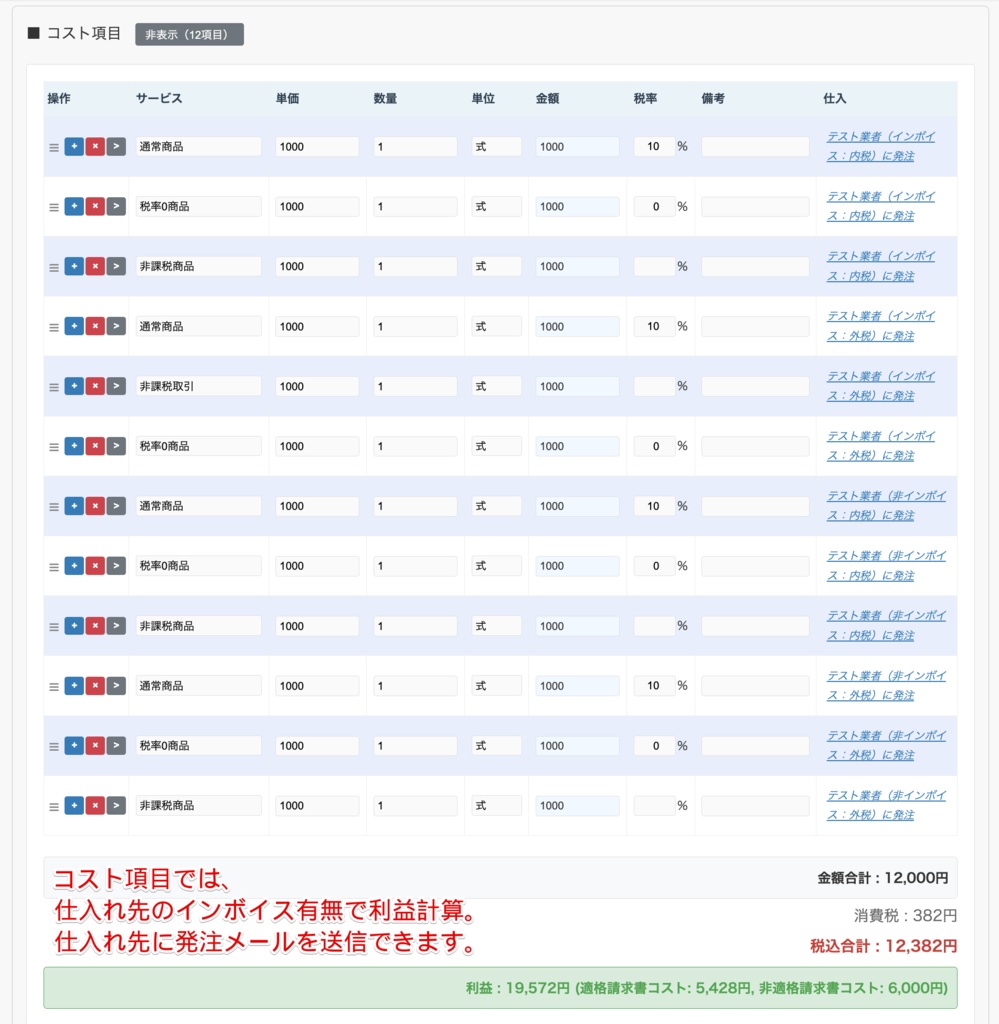Click the 単価 field of the first row
Image resolution: width=999 pixels, height=1024 pixels.
317,146
